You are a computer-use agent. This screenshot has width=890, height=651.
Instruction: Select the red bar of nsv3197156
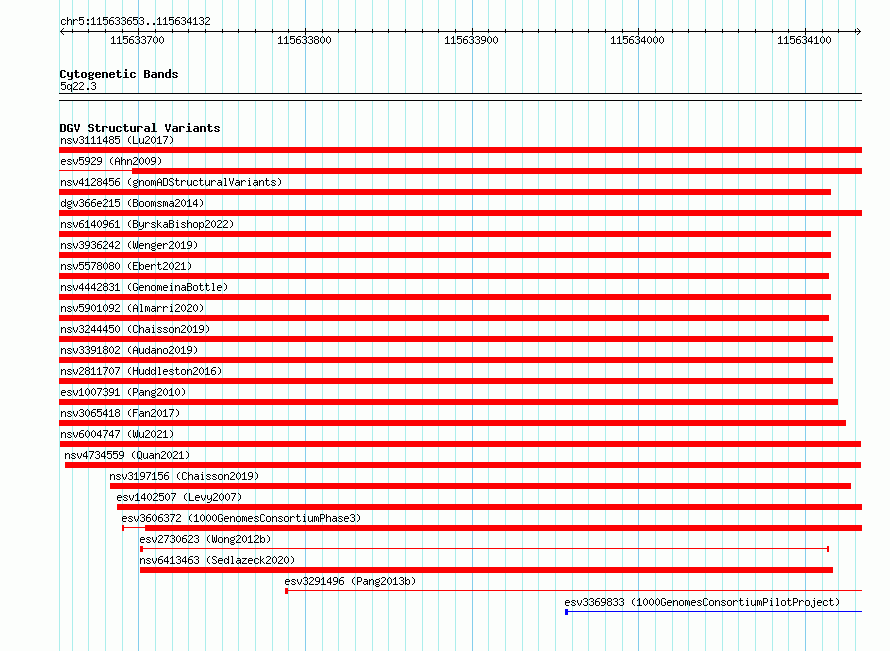click(x=480, y=486)
